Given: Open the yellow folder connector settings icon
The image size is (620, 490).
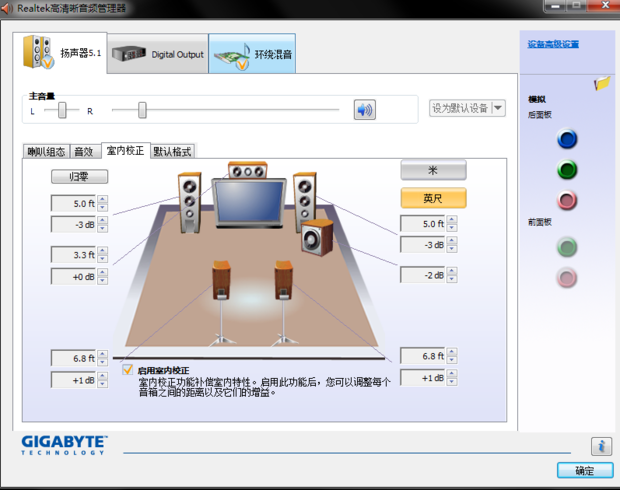Looking at the screenshot, I should pyautogui.click(x=602, y=83).
